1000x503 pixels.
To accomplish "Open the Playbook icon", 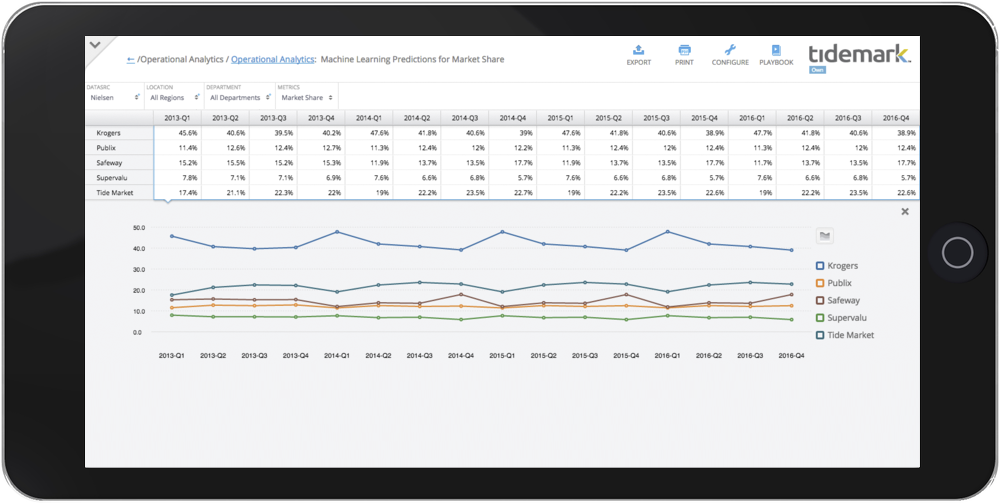I will pyautogui.click(x=776, y=50).
